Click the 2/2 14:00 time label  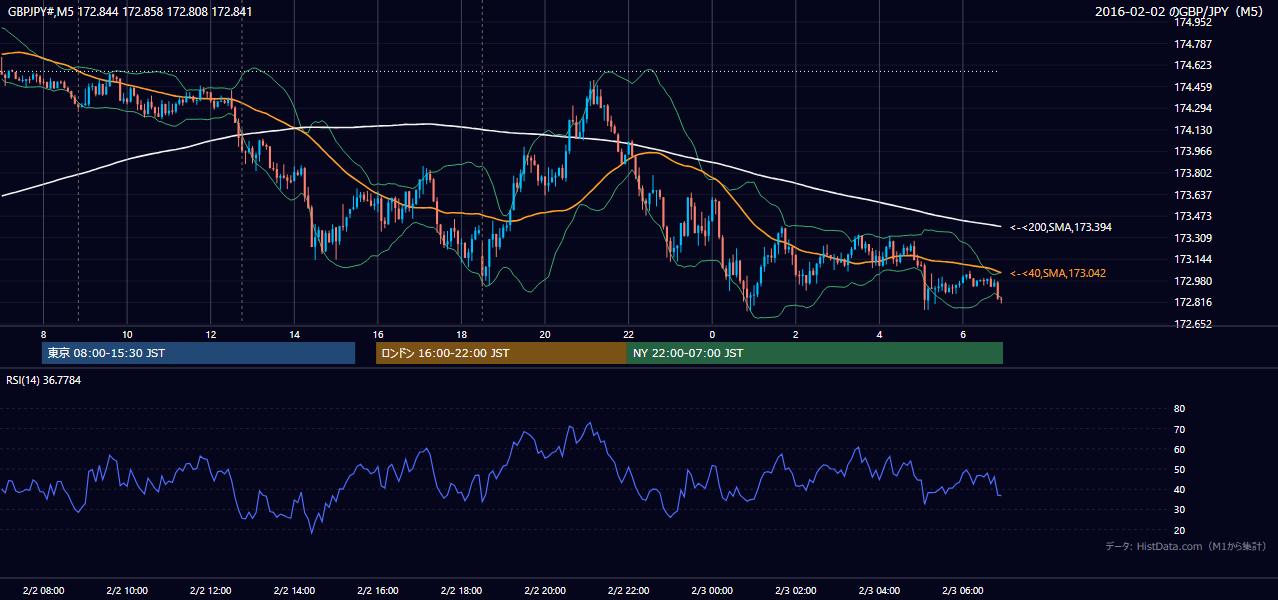294,591
